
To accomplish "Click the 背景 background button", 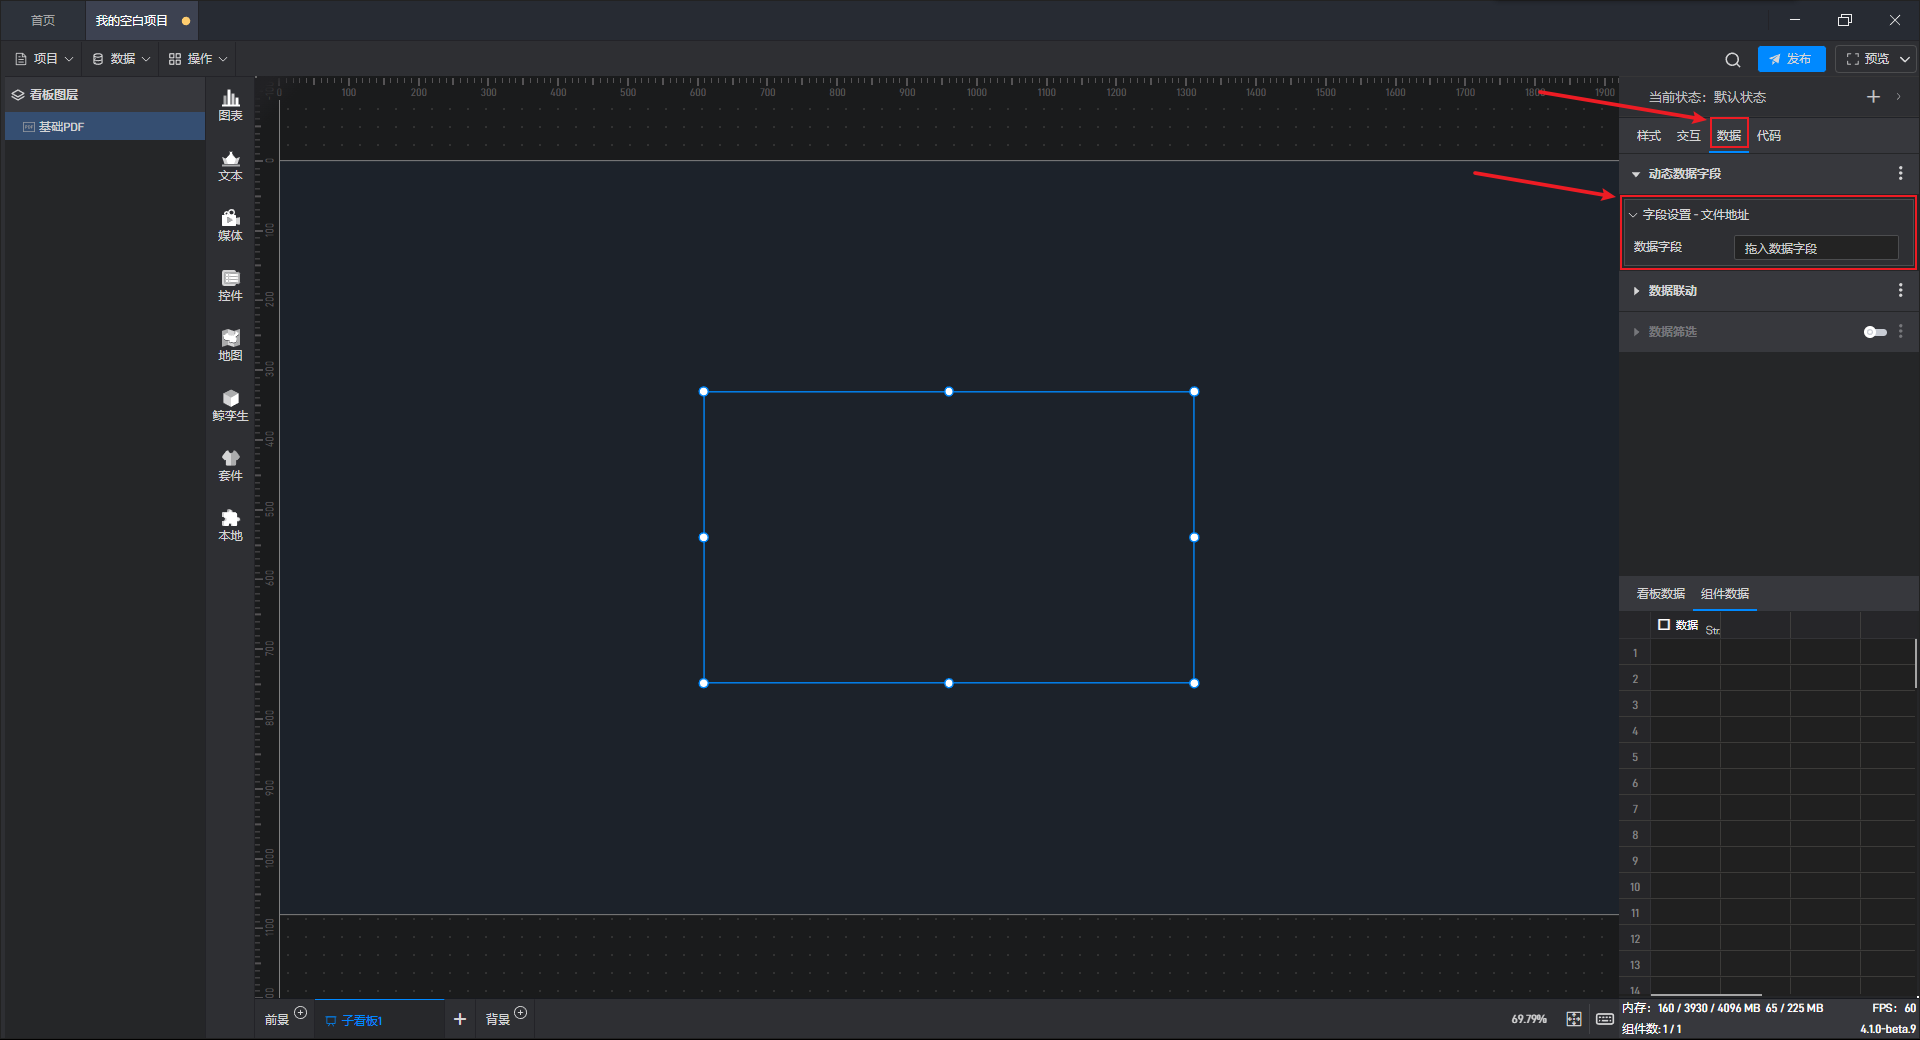I will (x=498, y=1020).
